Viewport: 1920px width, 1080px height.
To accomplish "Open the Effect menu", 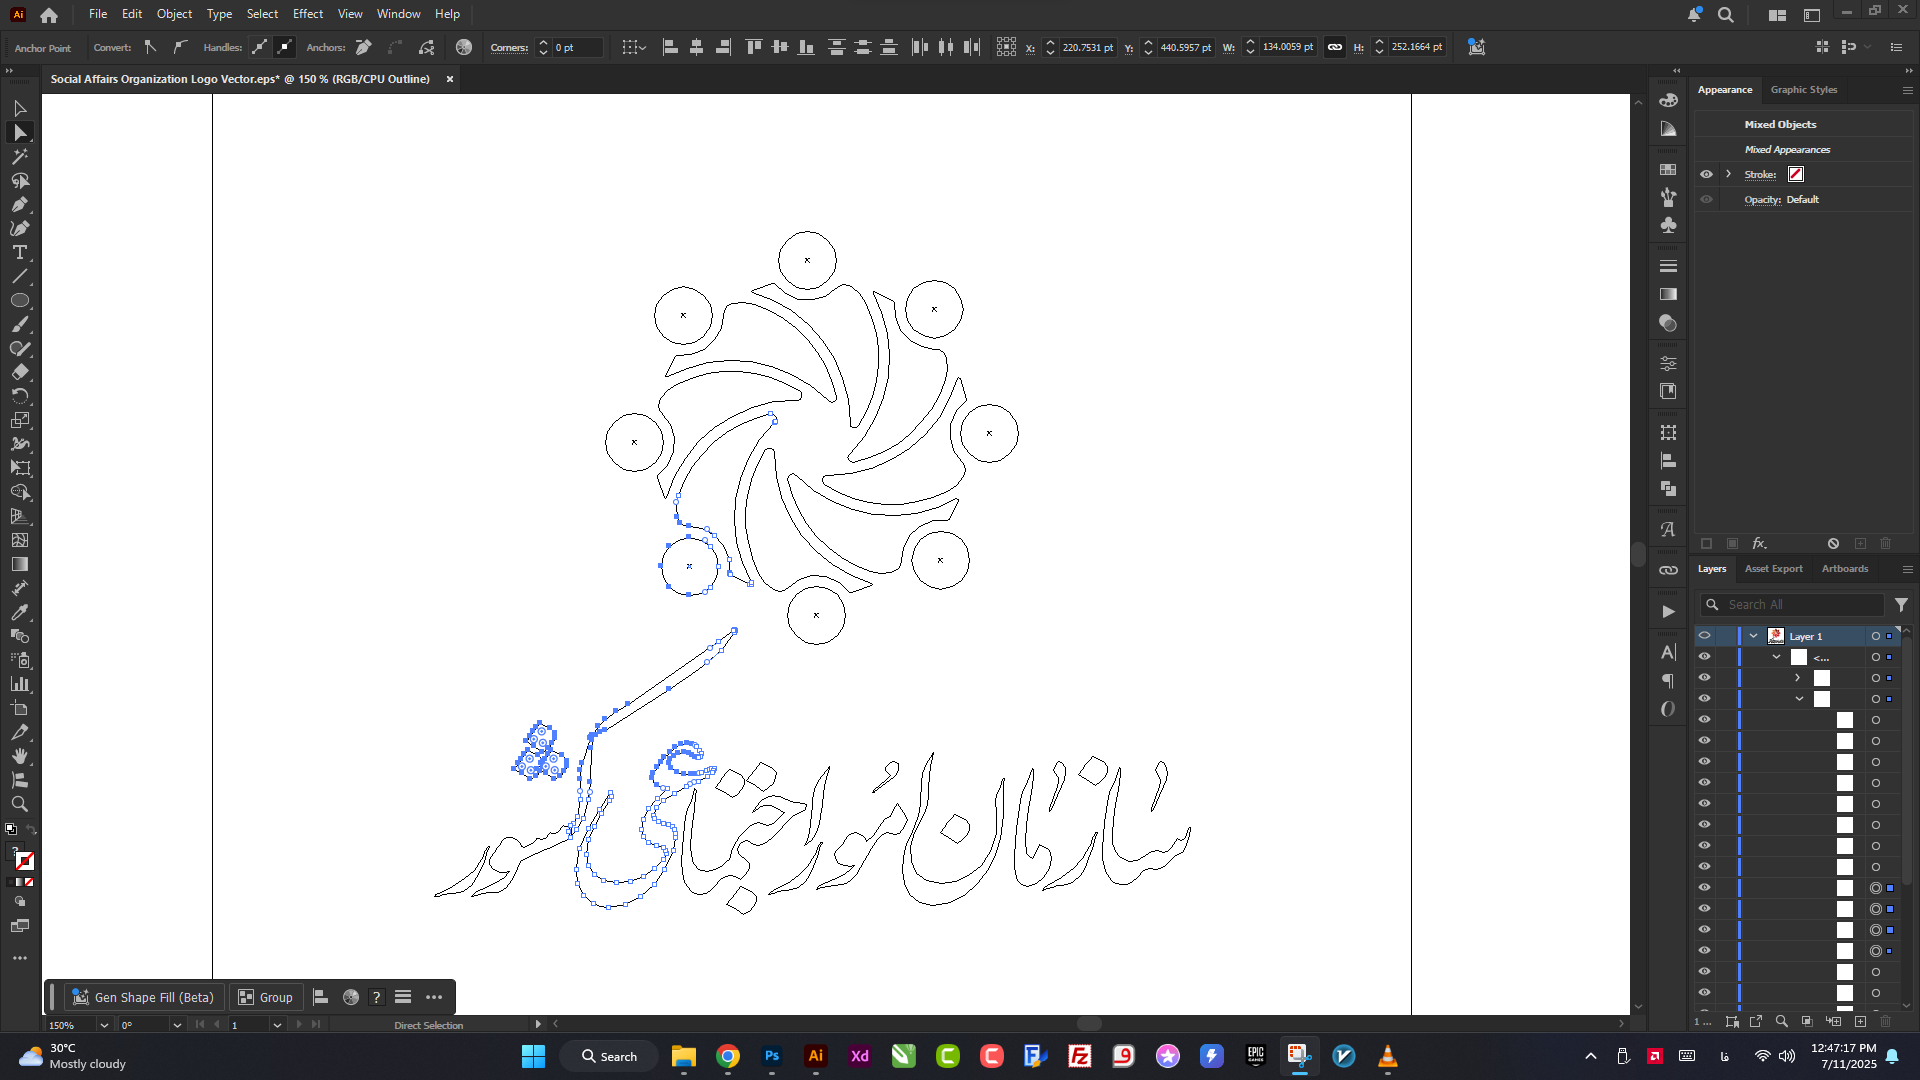I will 308,14.
